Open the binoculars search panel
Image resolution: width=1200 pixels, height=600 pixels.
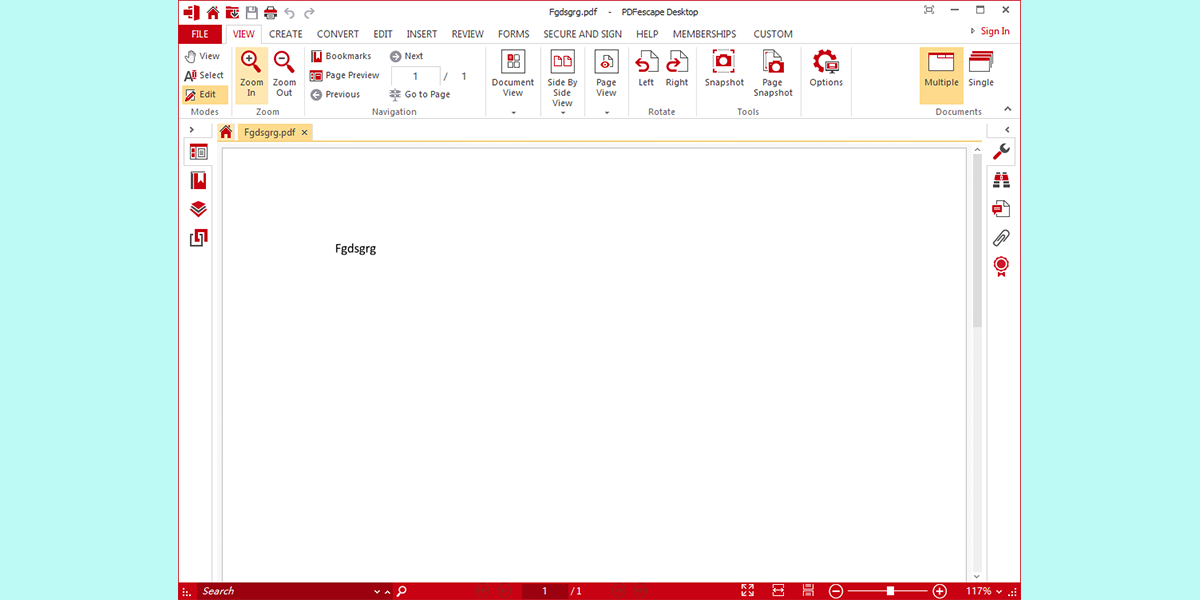1000,180
